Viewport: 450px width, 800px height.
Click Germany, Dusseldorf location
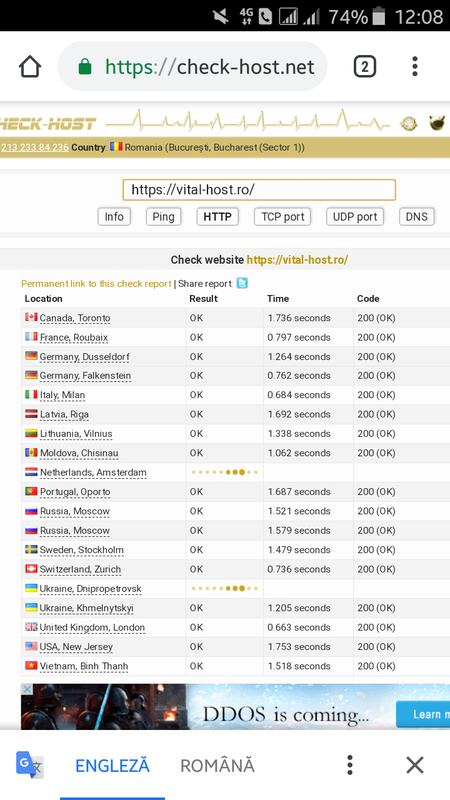[x=84, y=357]
